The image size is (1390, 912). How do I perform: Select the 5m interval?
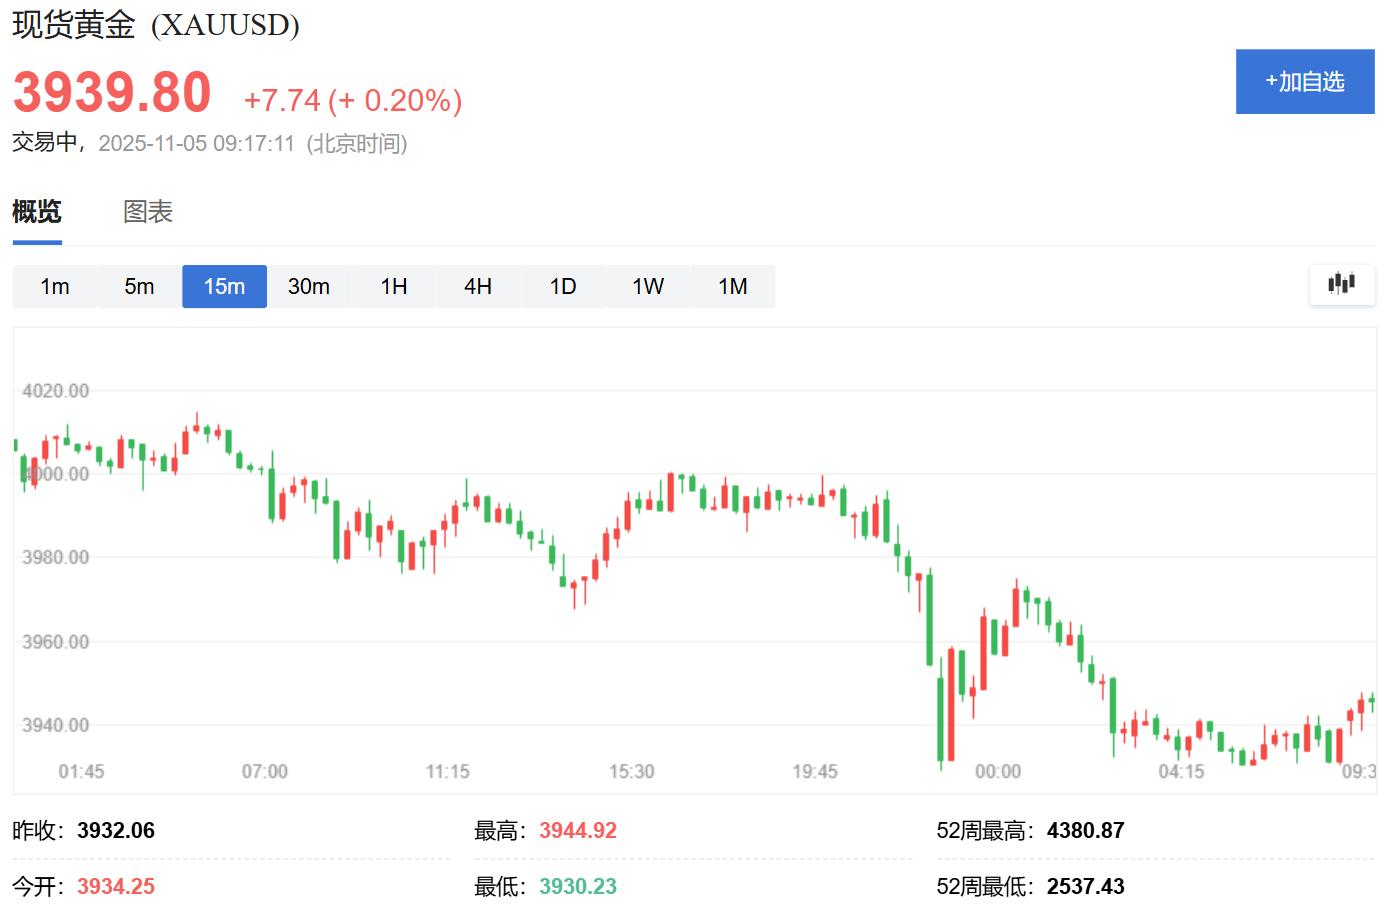pyautogui.click(x=139, y=286)
